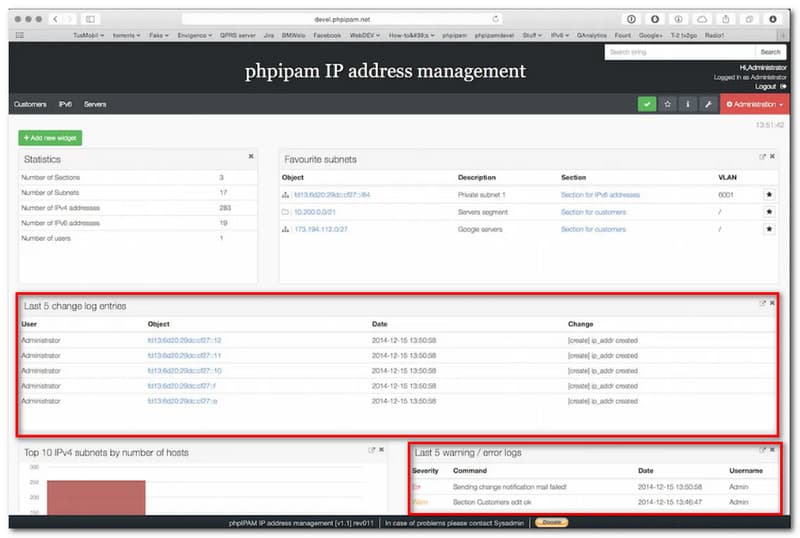This screenshot has height=538, width=800.
Task: Open subnet 10.200.0.0/21 link
Action: (x=314, y=212)
